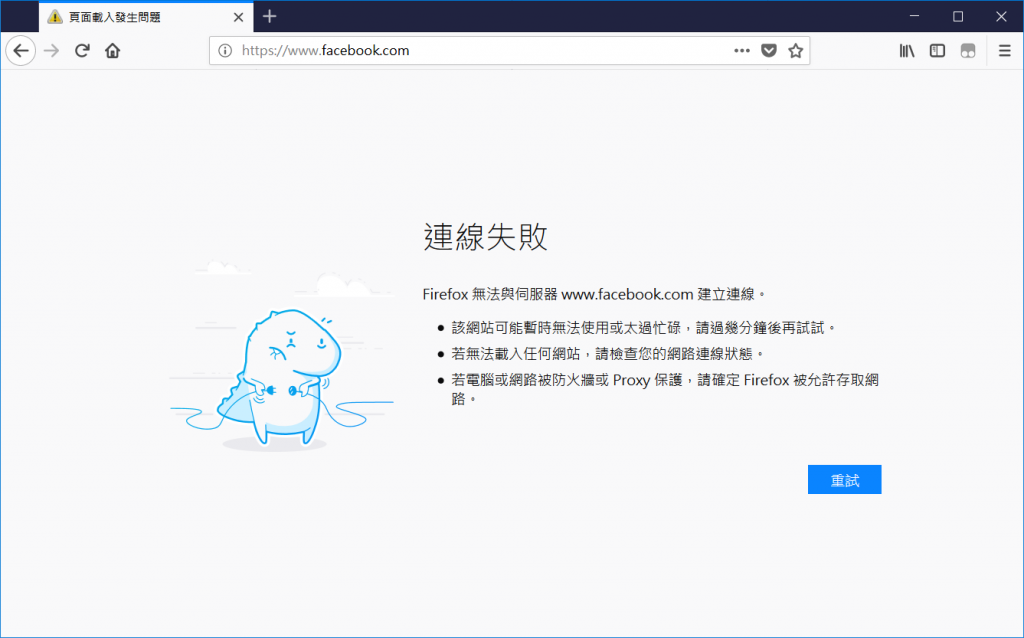This screenshot has height=638, width=1024.
Task: Open the page actions three-dot menu
Action: point(742,50)
